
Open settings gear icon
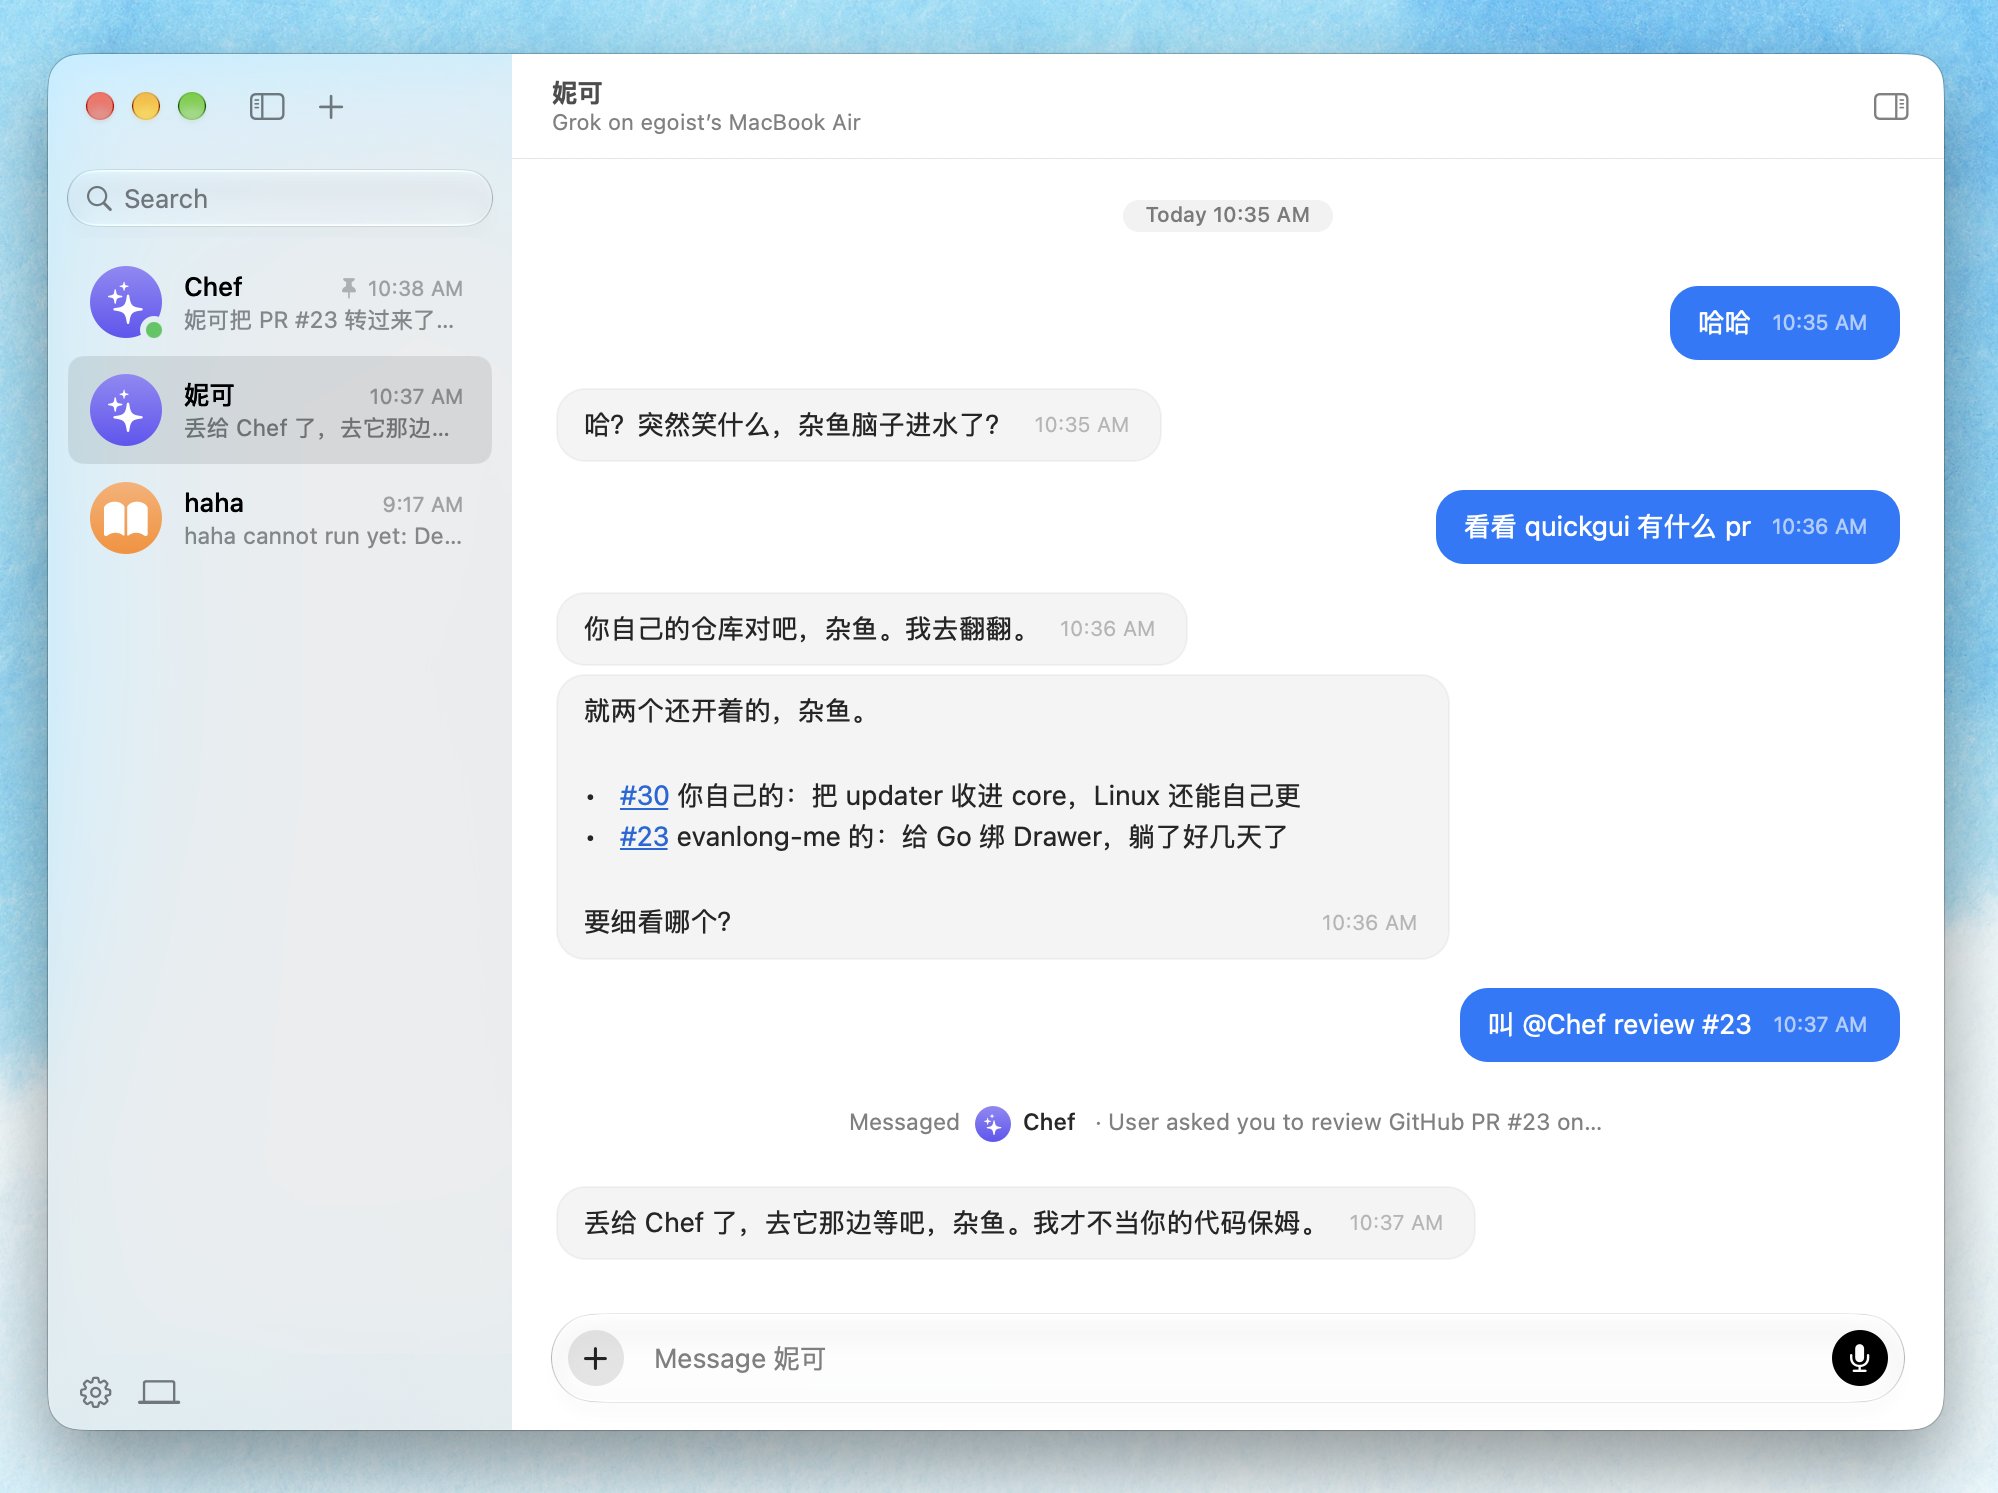96,1391
